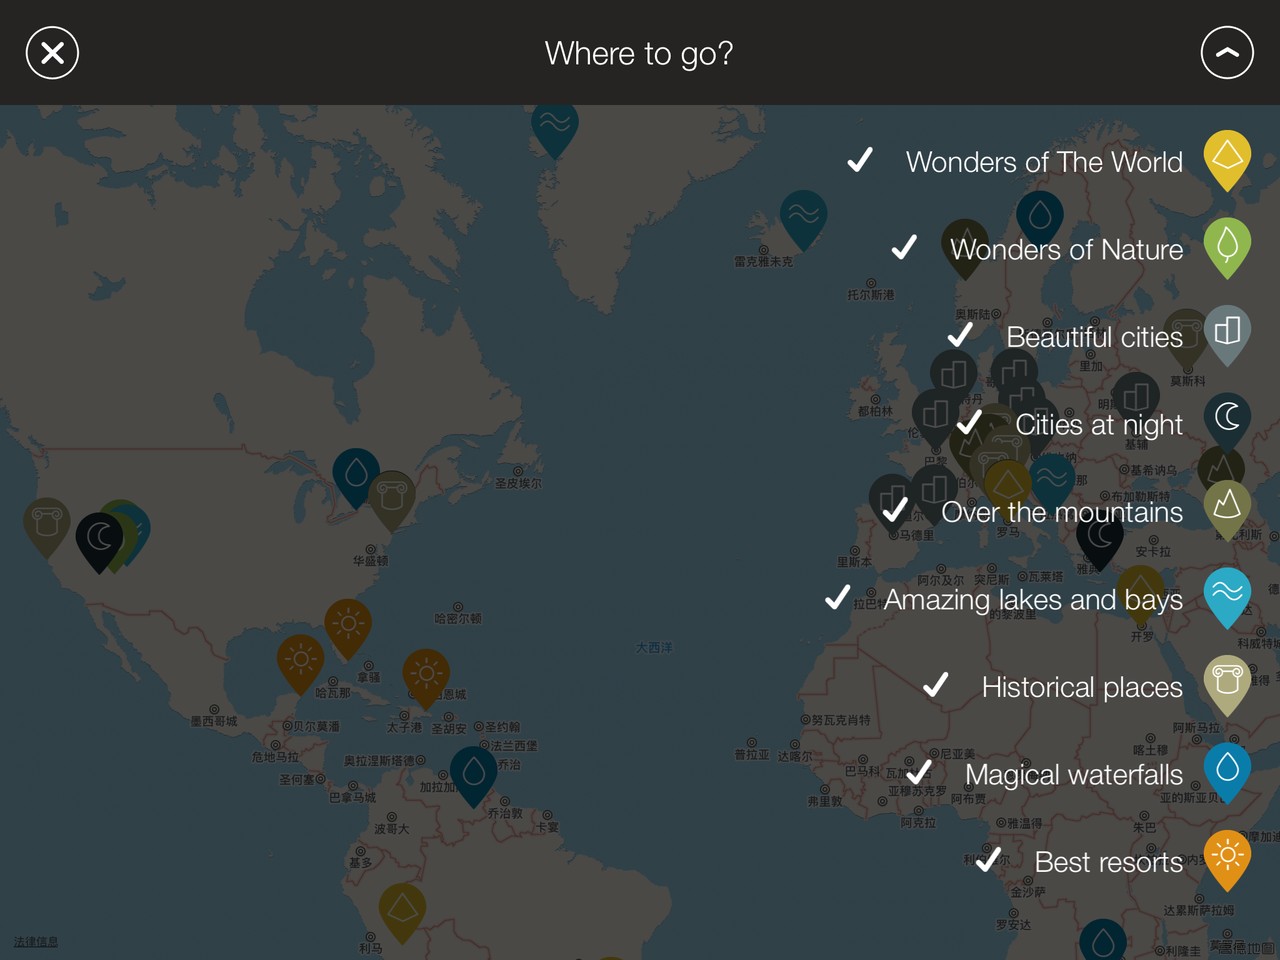Open the historical pin on the US west coast
The width and height of the screenshot is (1280, 960).
pos(47,527)
